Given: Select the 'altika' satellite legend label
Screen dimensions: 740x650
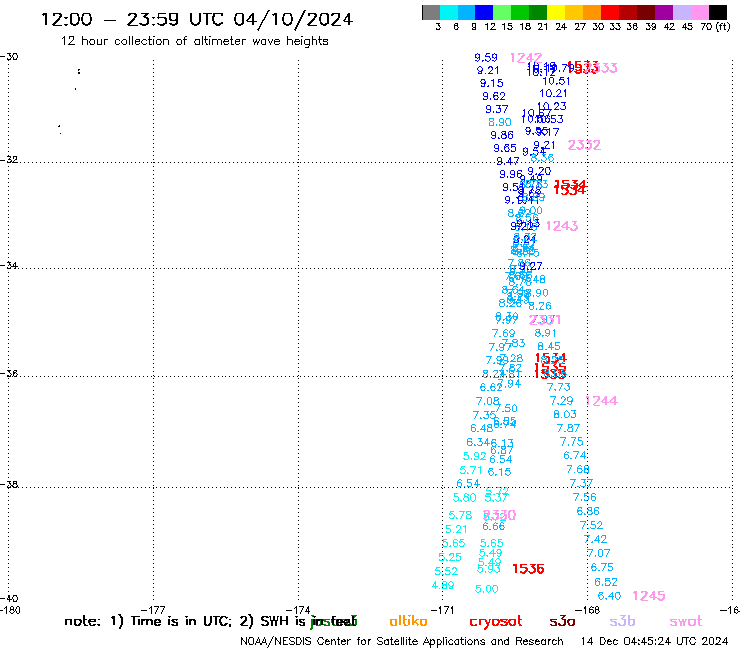Looking at the screenshot, I should point(408,621).
